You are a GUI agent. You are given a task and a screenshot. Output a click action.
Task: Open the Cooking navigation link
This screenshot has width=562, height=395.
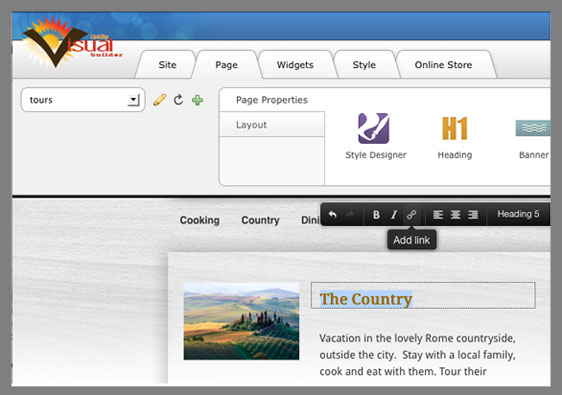(200, 220)
